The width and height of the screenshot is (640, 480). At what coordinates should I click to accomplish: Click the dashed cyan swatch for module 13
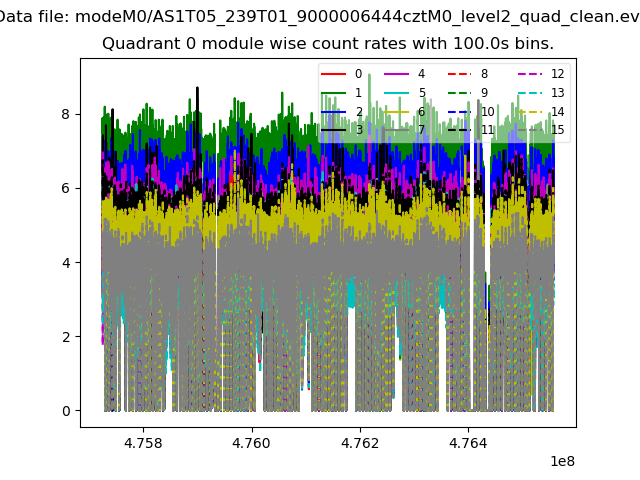point(530,93)
